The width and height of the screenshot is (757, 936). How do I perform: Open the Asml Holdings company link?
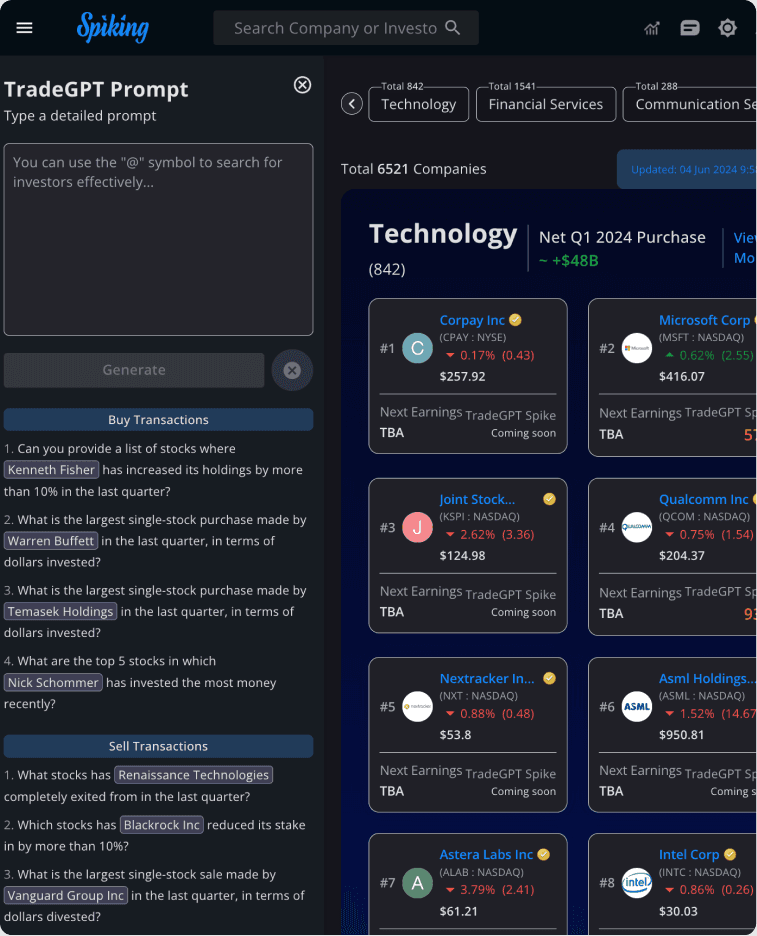707,679
